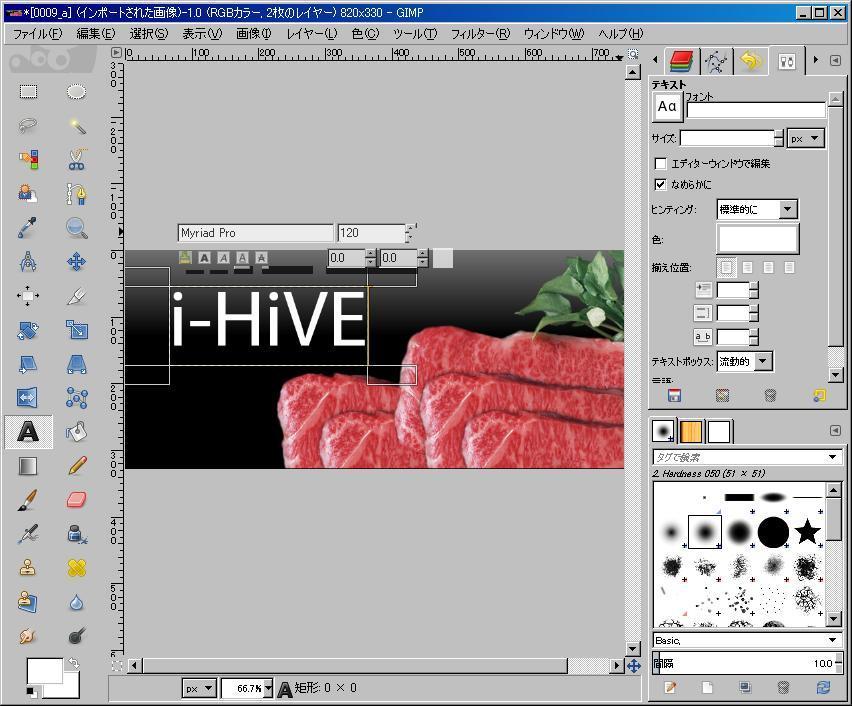
Task: Choose the Eraser tool
Action: [x=77, y=500]
